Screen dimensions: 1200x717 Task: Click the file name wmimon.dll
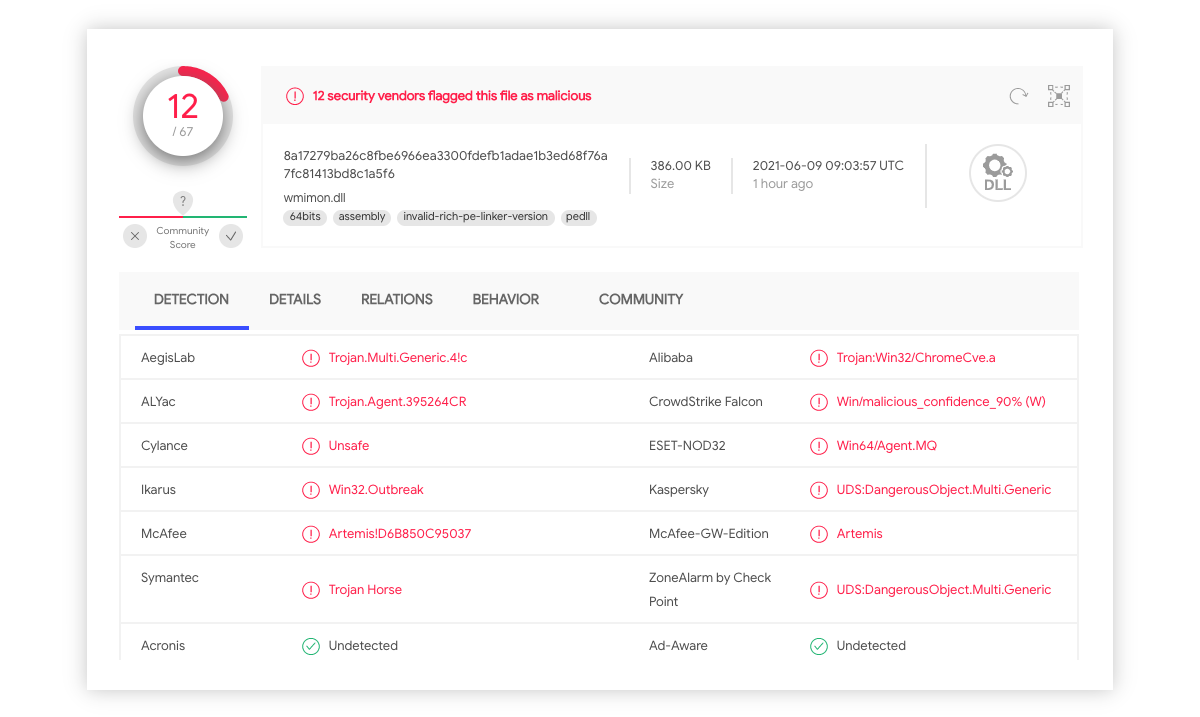[x=315, y=197]
